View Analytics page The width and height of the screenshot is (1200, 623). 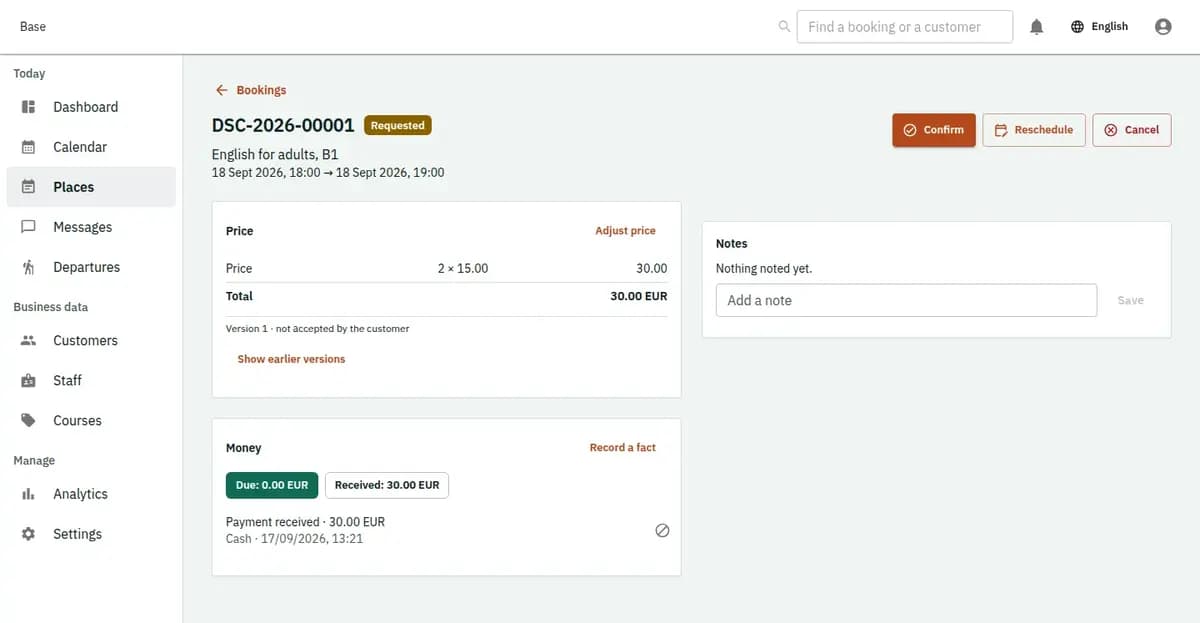click(91, 494)
